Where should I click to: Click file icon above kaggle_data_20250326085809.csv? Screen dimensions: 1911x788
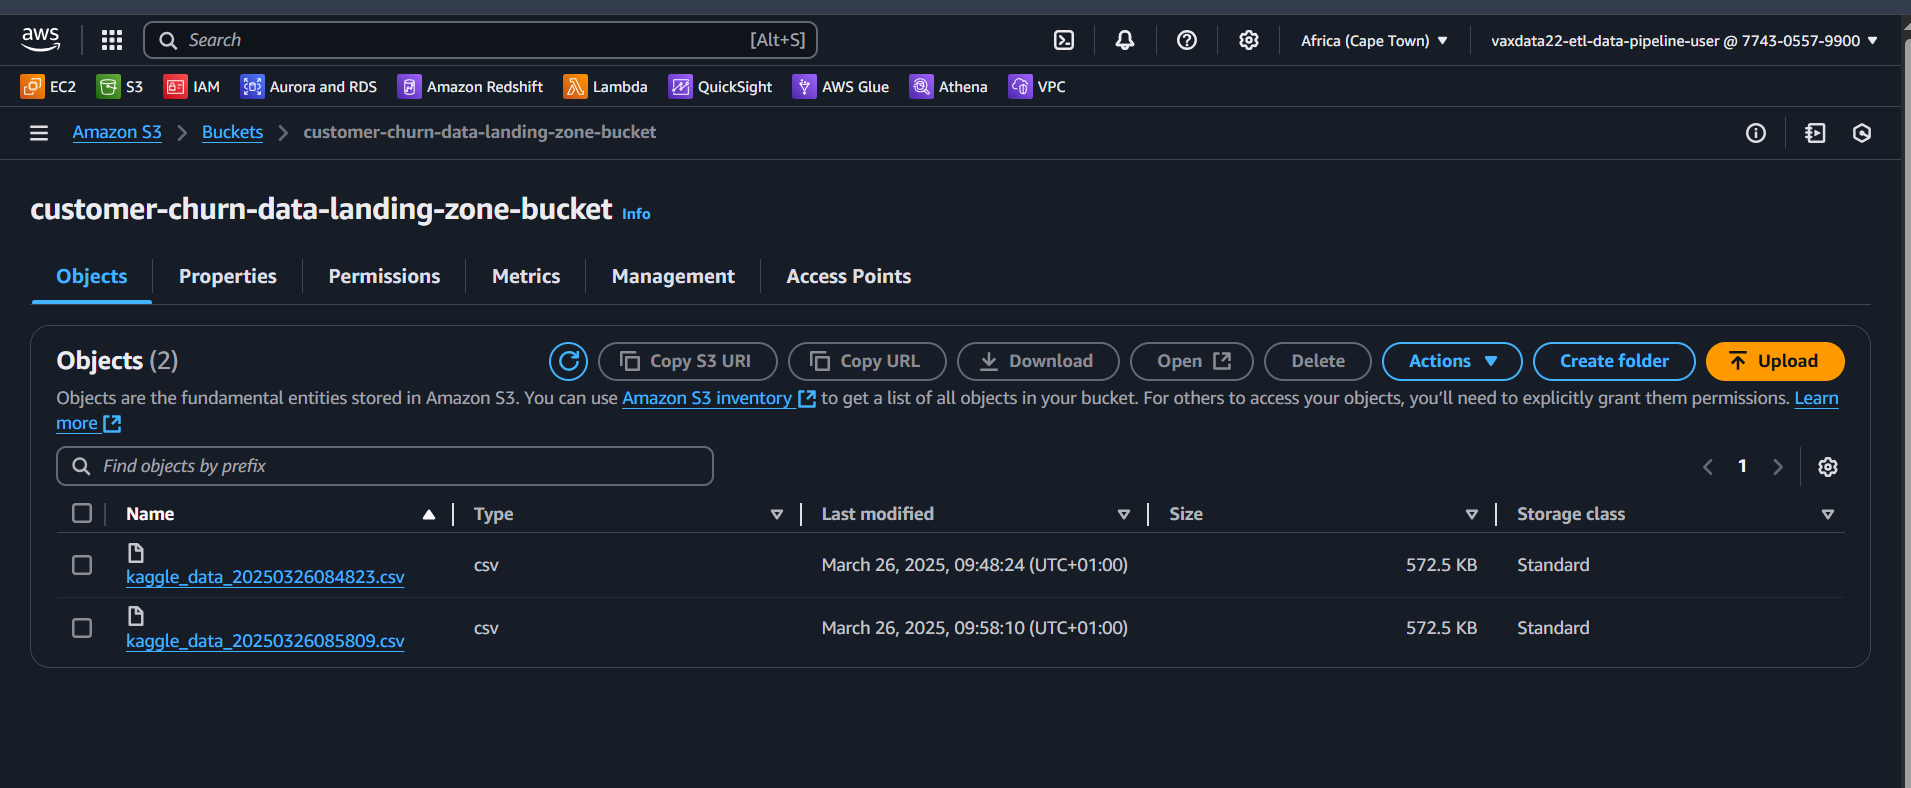(x=136, y=616)
